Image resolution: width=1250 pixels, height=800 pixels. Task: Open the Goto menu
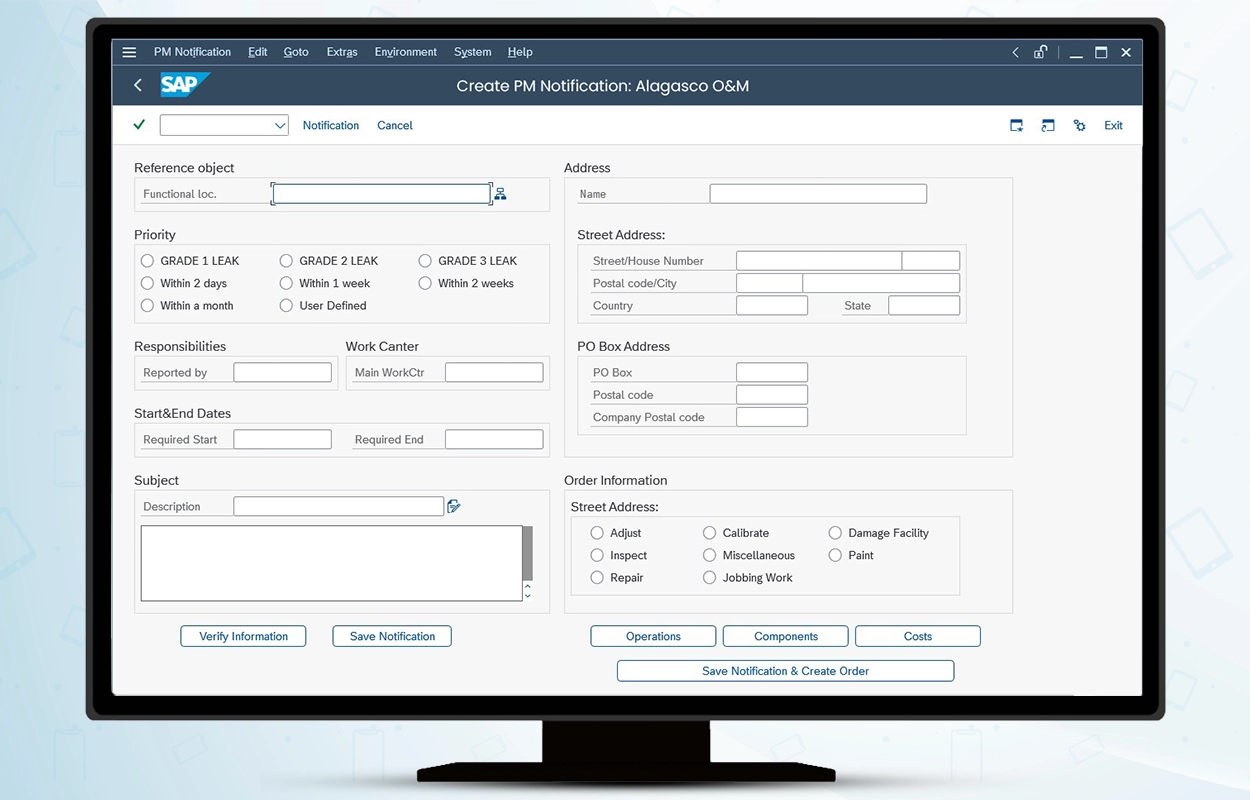[296, 52]
